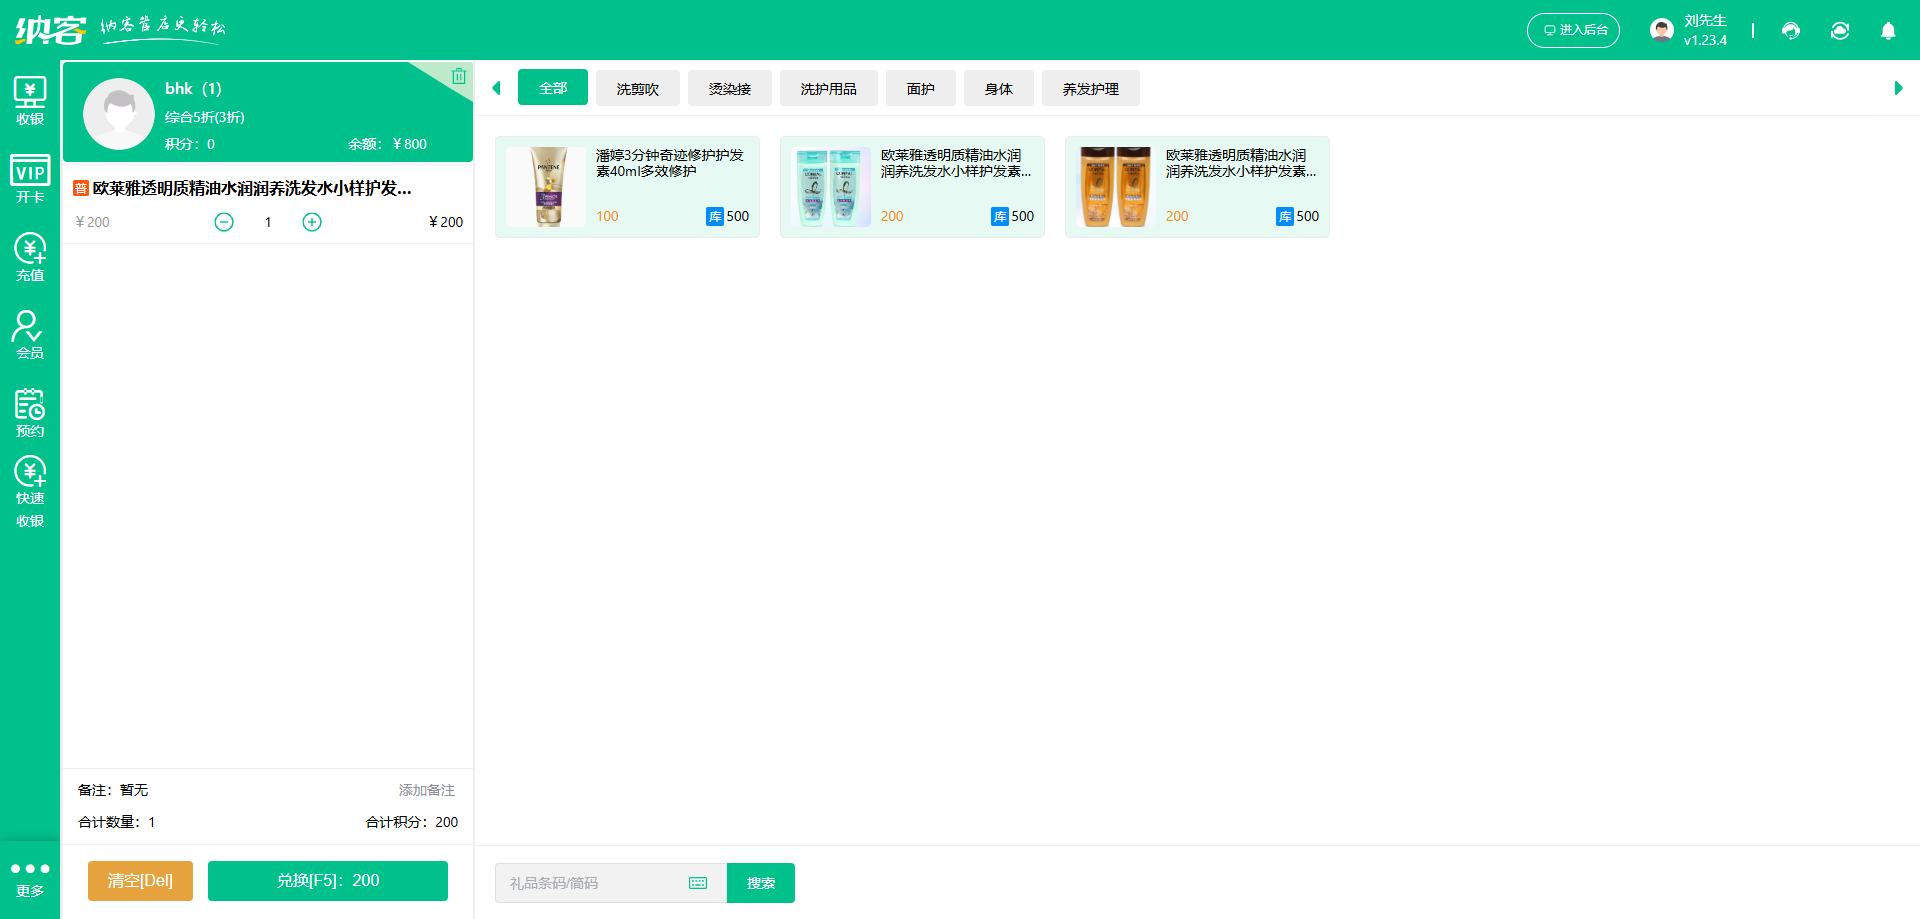Image resolution: width=1920 pixels, height=919 pixels.
Task: Select the 潘婷3分钟奇迹修护护发素 product card
Action: tap(627, 187)
